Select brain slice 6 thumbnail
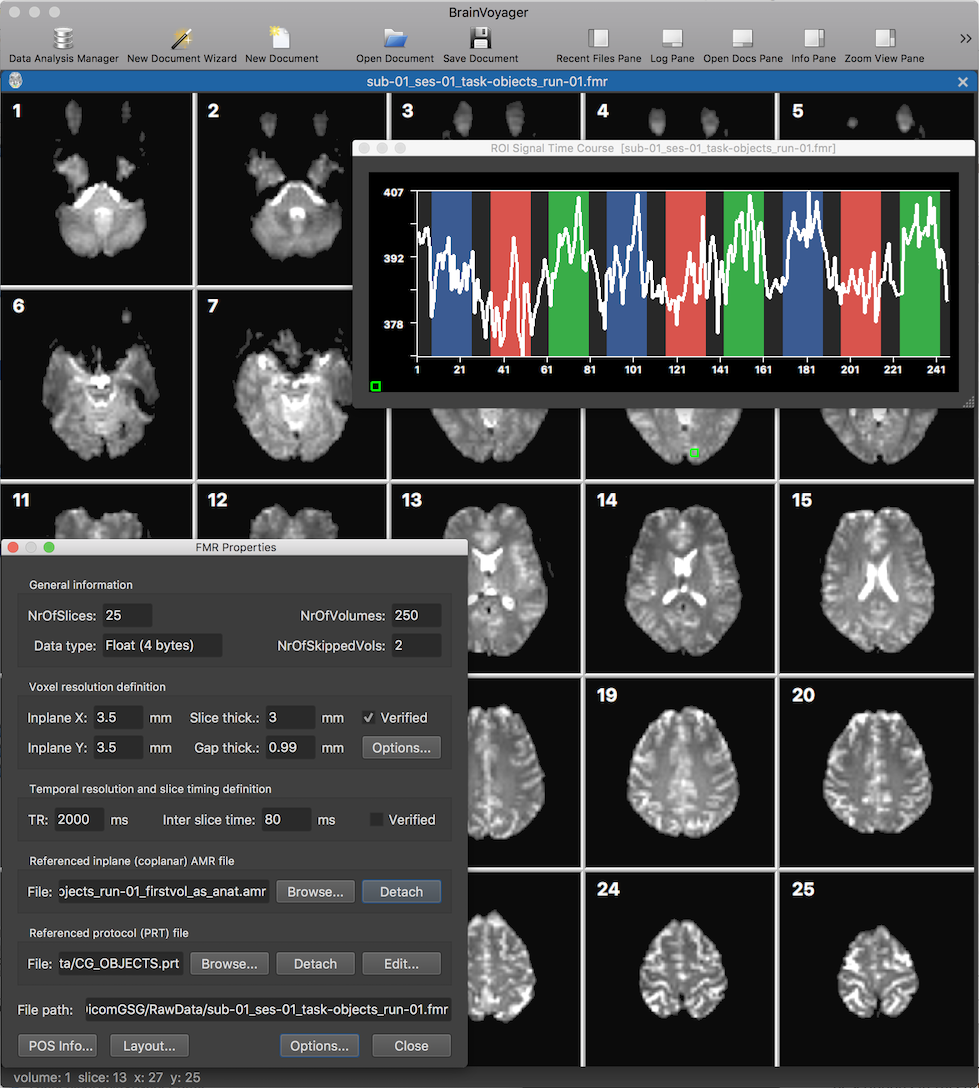Viewport: 979px width, 1088px height. point(96,384)
